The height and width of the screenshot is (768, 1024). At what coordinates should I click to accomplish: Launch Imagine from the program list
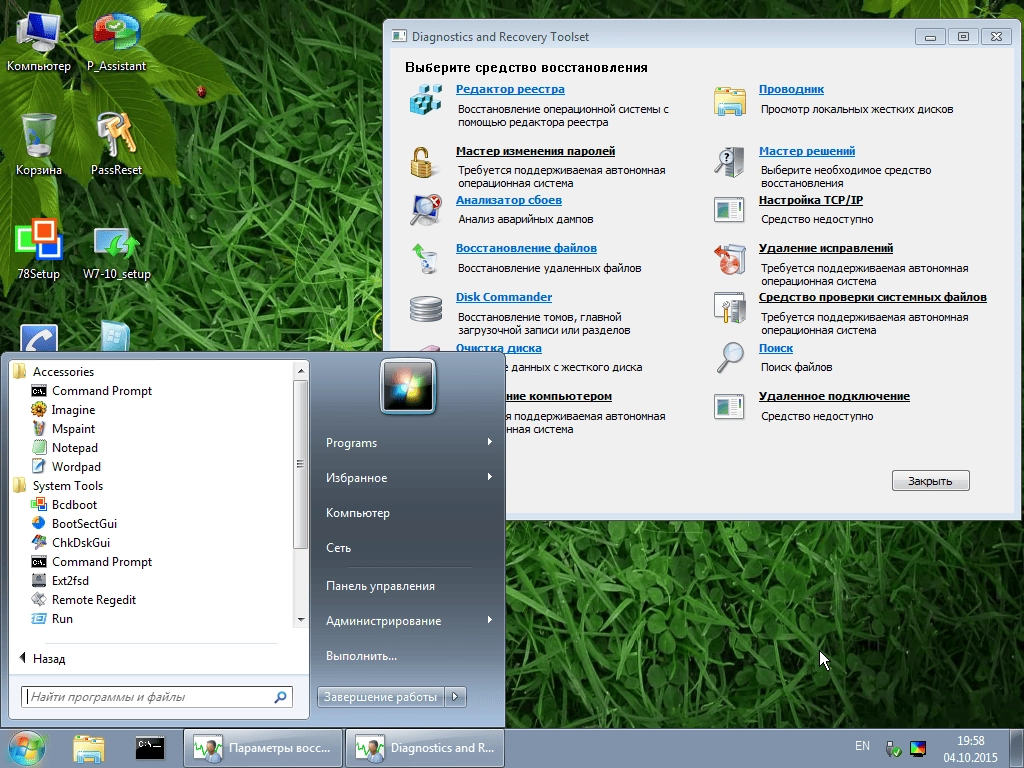point(63,409)
